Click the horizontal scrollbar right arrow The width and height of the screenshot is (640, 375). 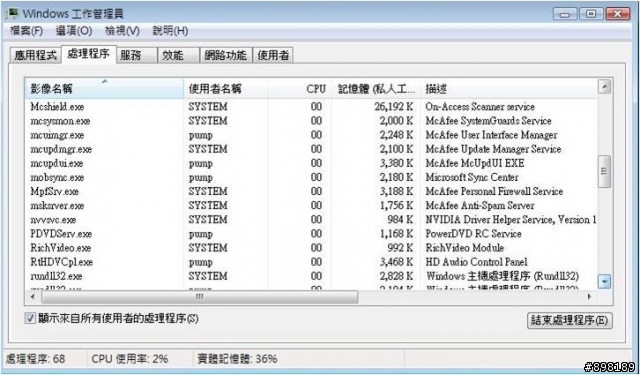[589, 297]
